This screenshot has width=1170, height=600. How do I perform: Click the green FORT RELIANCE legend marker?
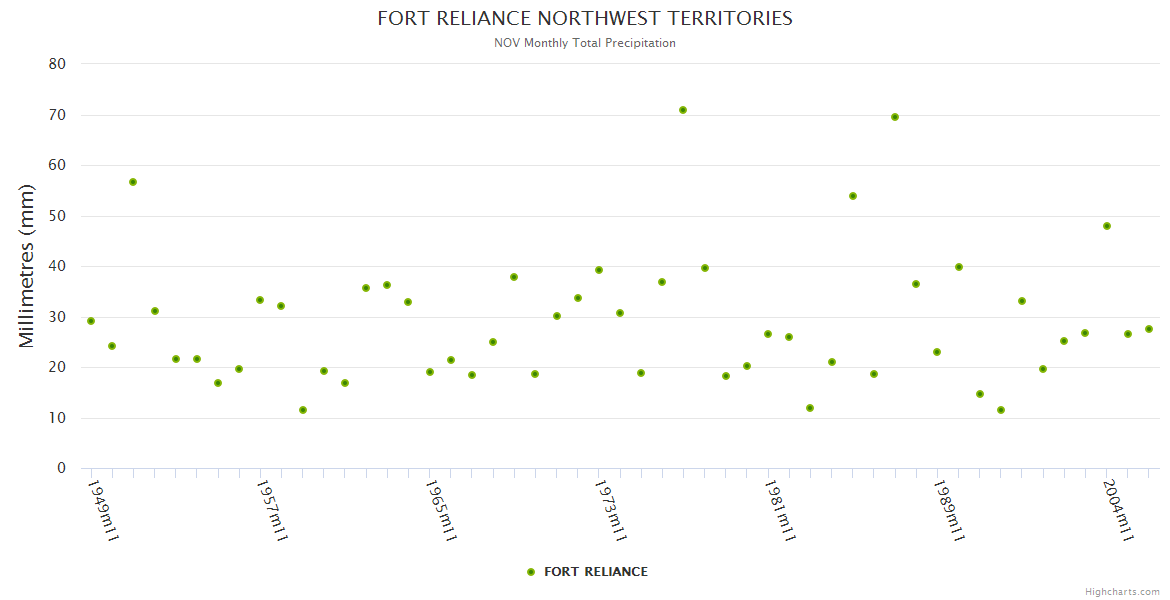click(x=531, y=572)
